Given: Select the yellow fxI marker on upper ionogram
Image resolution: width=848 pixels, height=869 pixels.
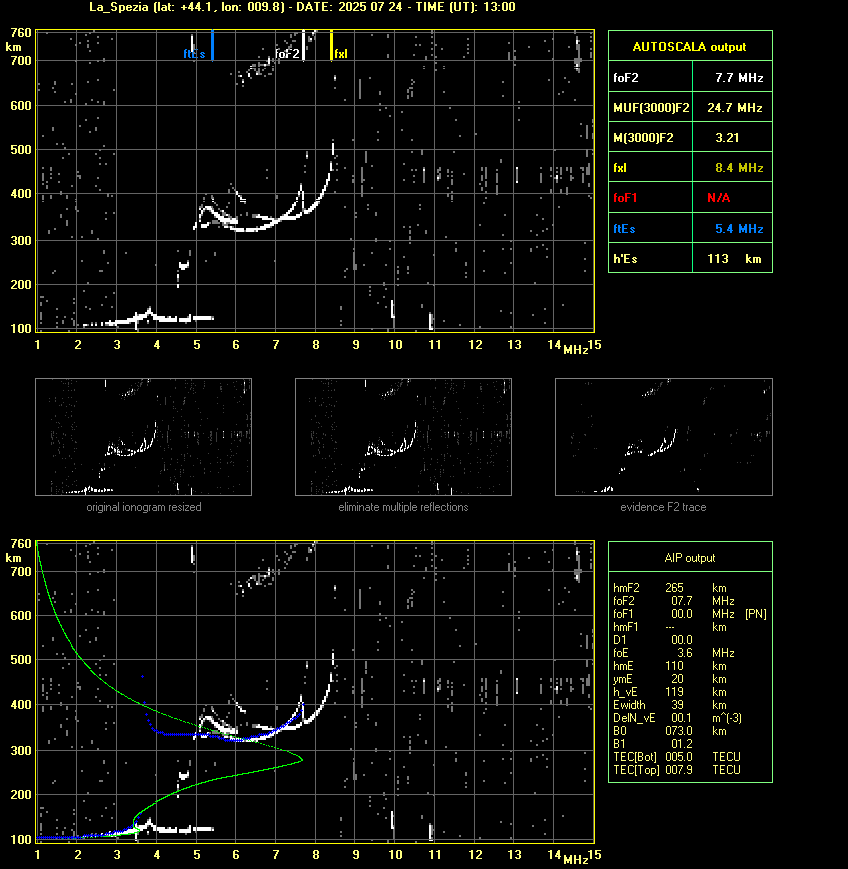Looking at the screenshot, I should click(x=331, y=45).
